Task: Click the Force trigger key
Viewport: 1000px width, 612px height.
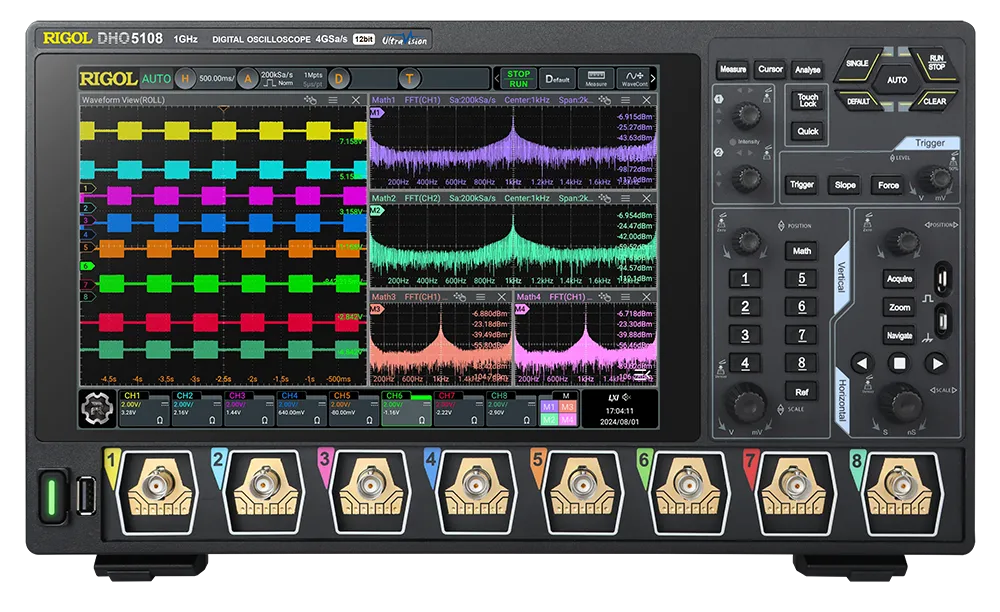Action: point(888,186)
